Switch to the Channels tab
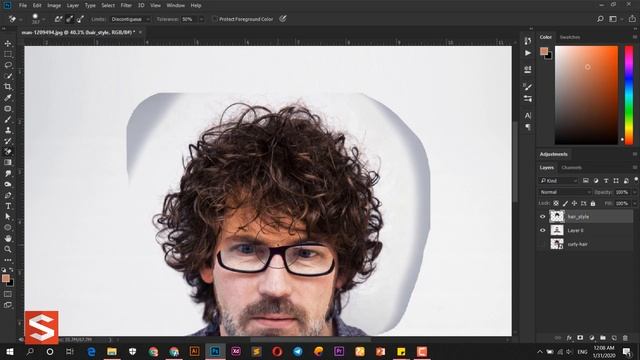640x360 pixels. coord(571,167)
